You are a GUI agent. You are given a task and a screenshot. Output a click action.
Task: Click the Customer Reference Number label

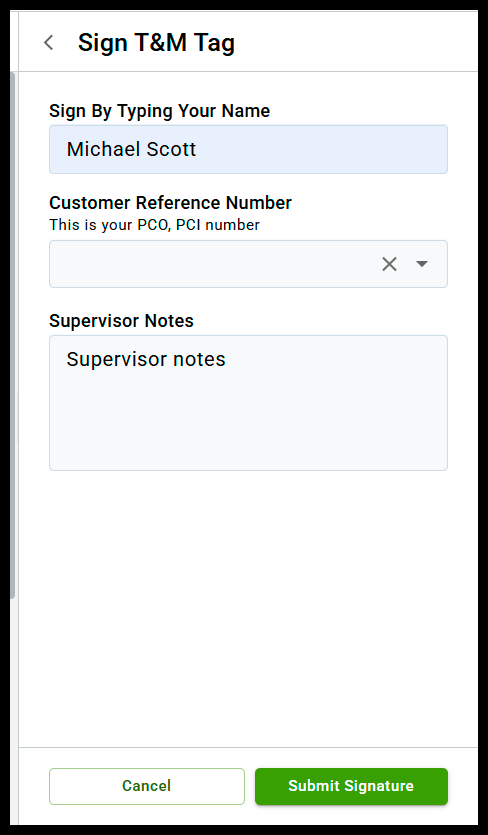170,203
